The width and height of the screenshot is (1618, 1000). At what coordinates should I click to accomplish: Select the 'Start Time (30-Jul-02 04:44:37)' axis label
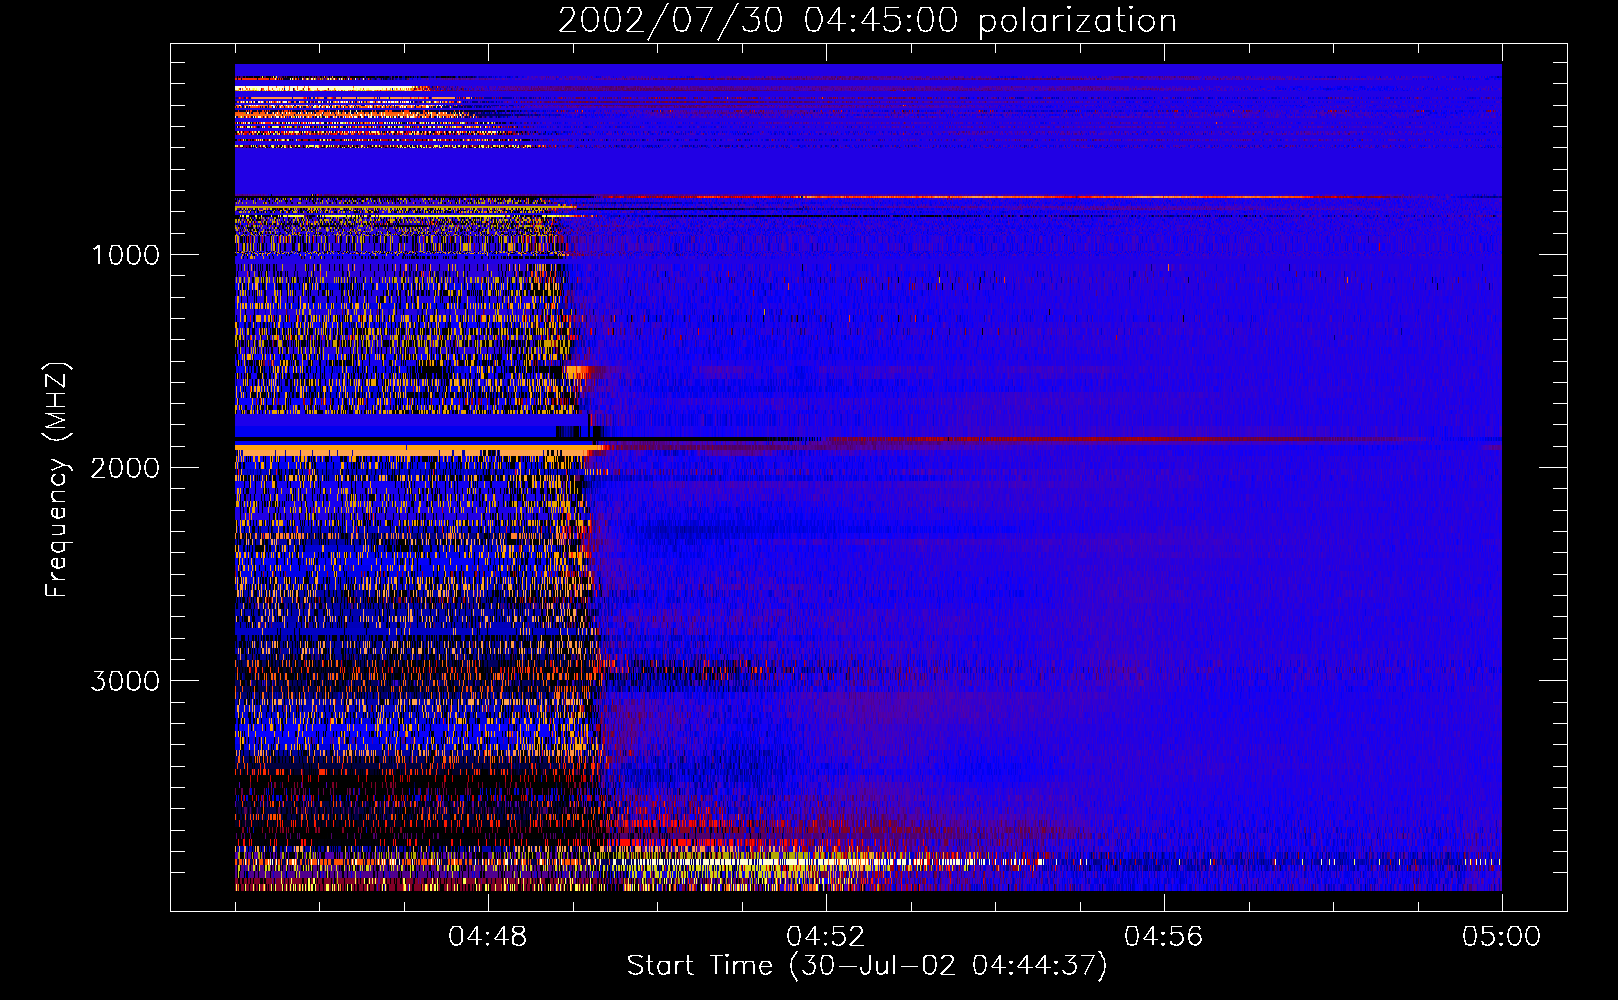point(867,966)
